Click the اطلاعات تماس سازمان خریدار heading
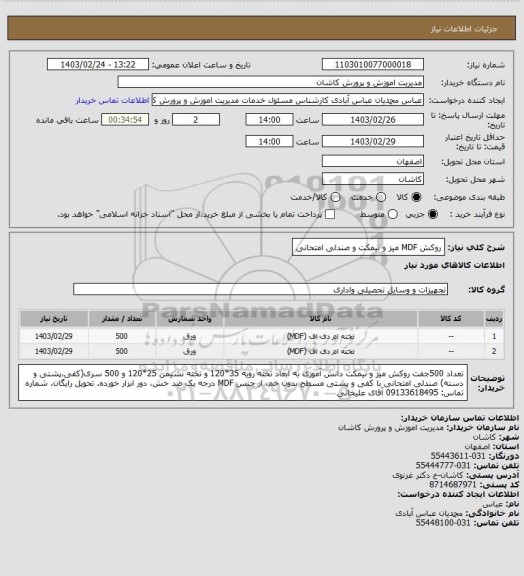The image size is (524, 576). pos(460,418)
